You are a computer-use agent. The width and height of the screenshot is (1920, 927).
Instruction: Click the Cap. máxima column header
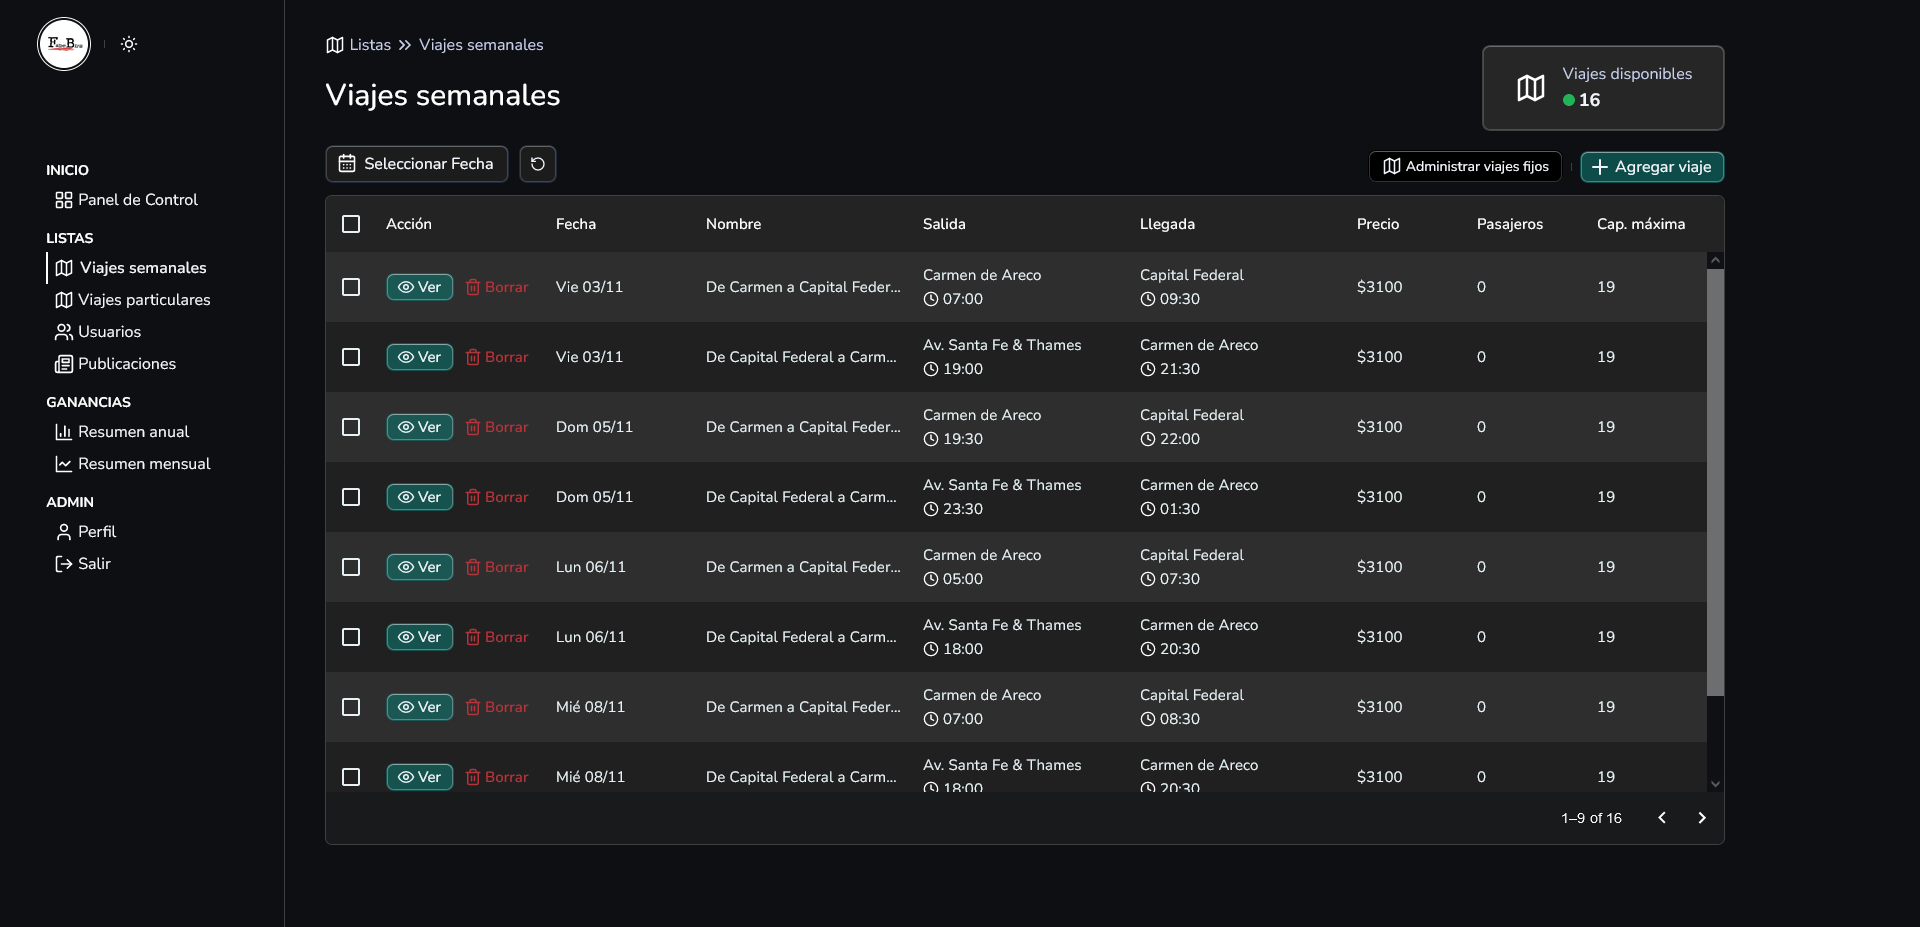click(x=1641, y=224)
